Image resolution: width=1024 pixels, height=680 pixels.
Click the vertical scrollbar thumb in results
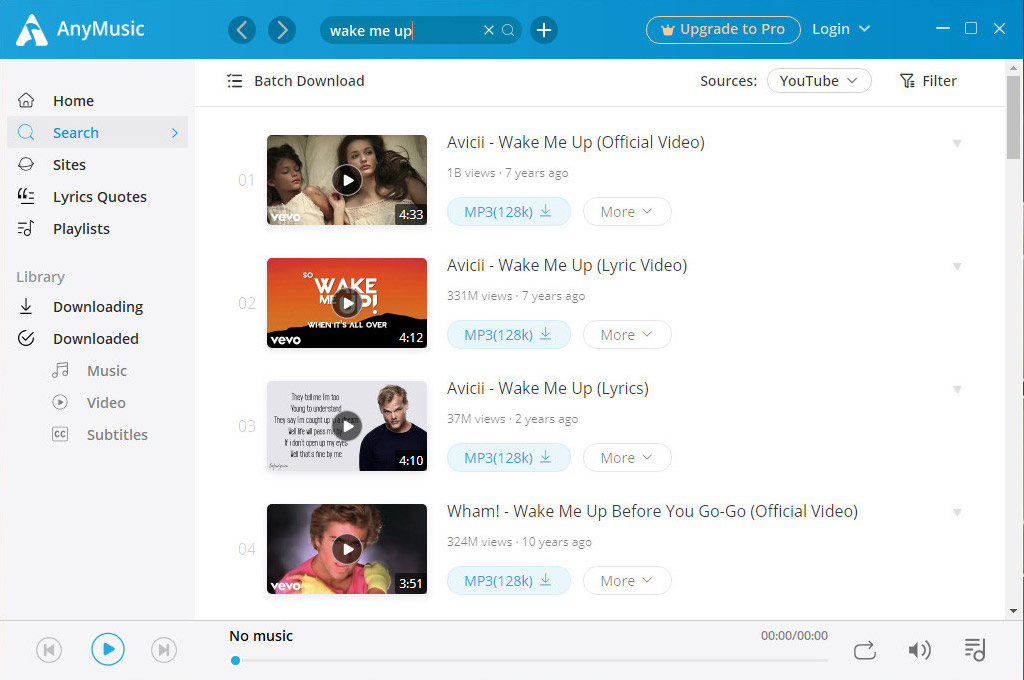[x=1014, y=117]
